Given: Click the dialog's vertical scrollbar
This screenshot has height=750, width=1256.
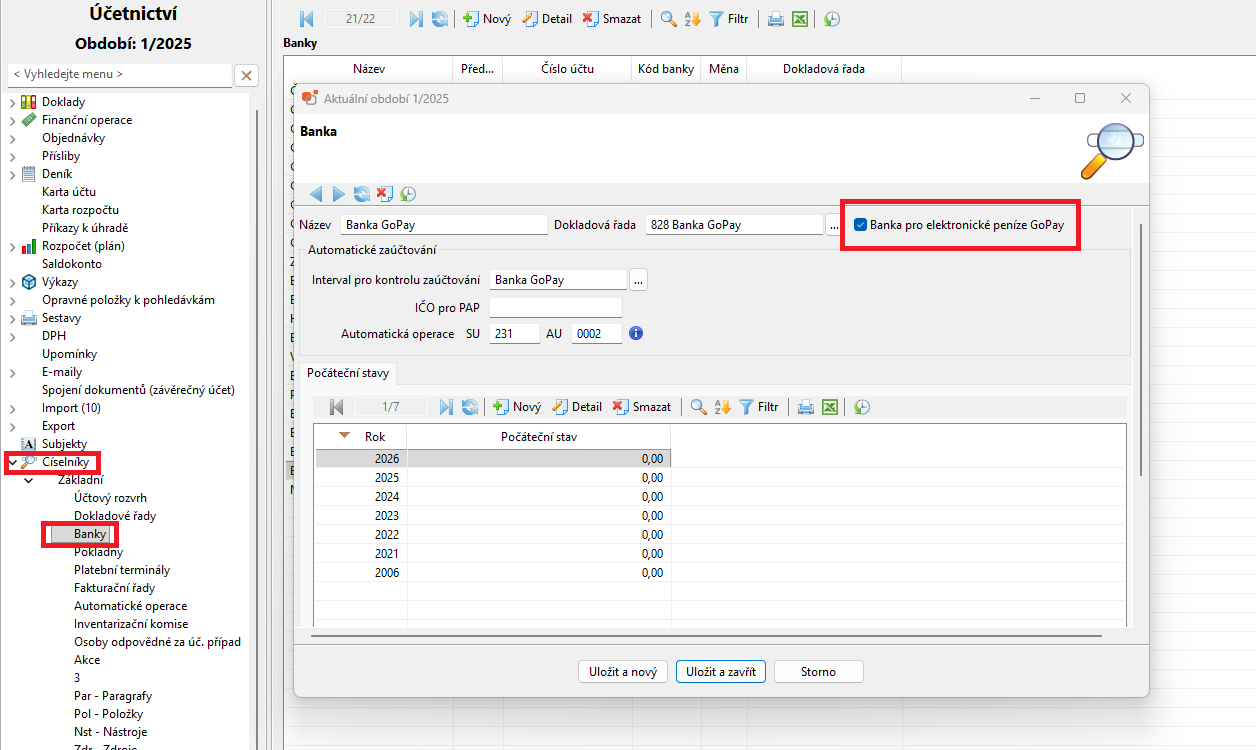Looking at the screenshot, I should point(1141,350).
